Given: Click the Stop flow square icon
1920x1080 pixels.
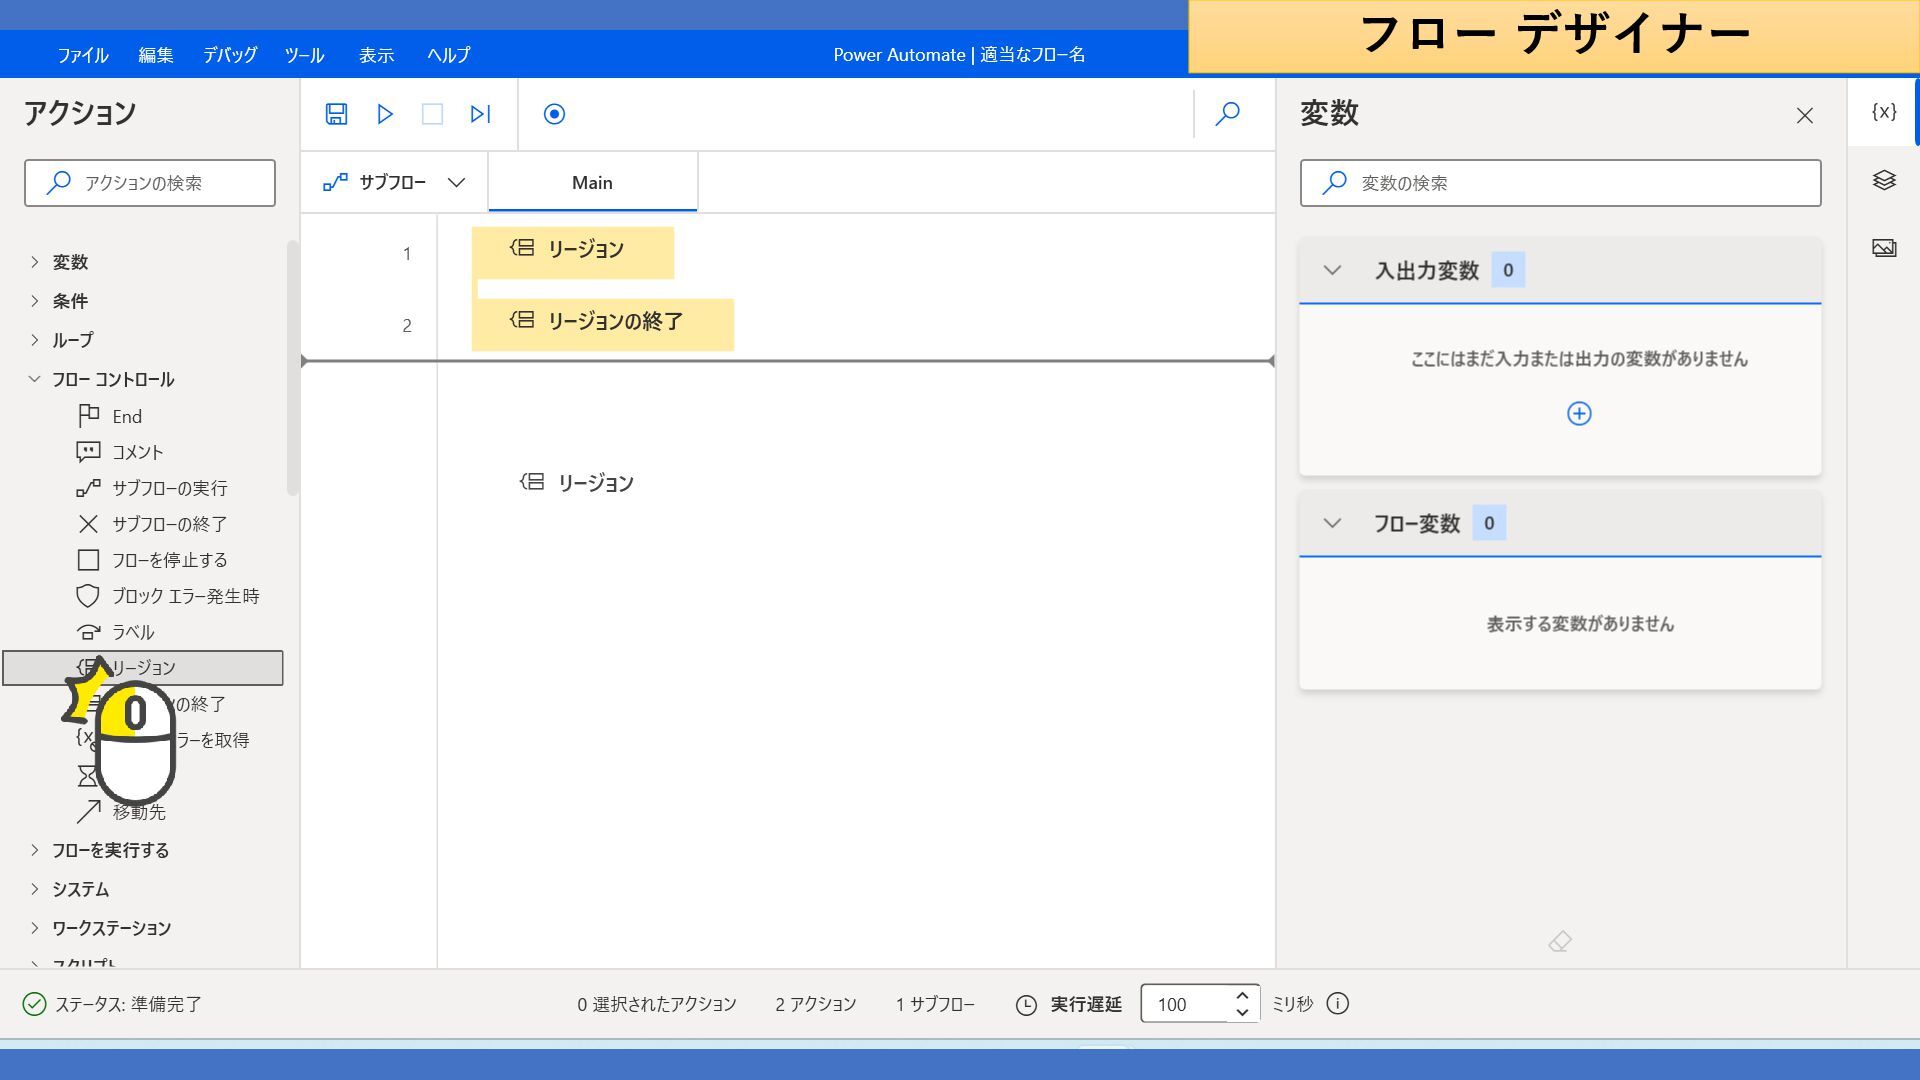Looking at the screenshot, I should [x=432, y=114].
